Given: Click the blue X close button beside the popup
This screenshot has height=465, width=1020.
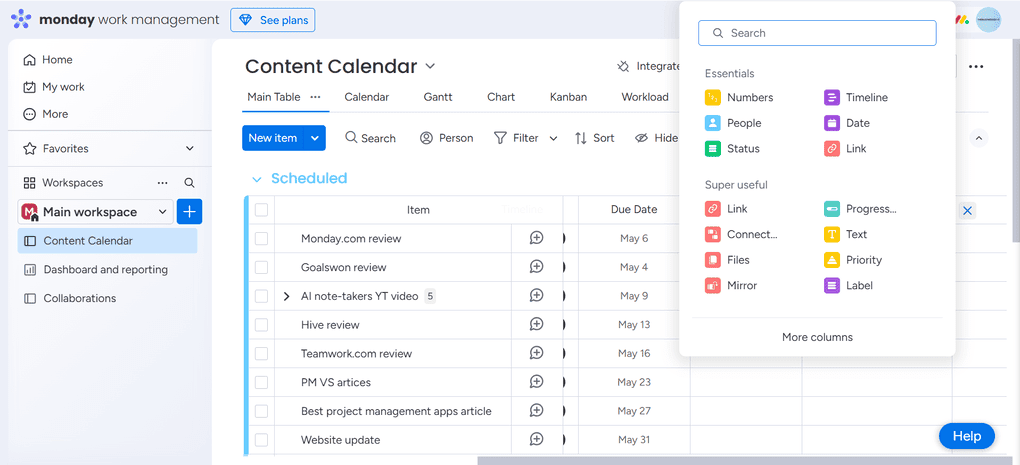Looking at the screenshot, I should [x=967, y=210].
